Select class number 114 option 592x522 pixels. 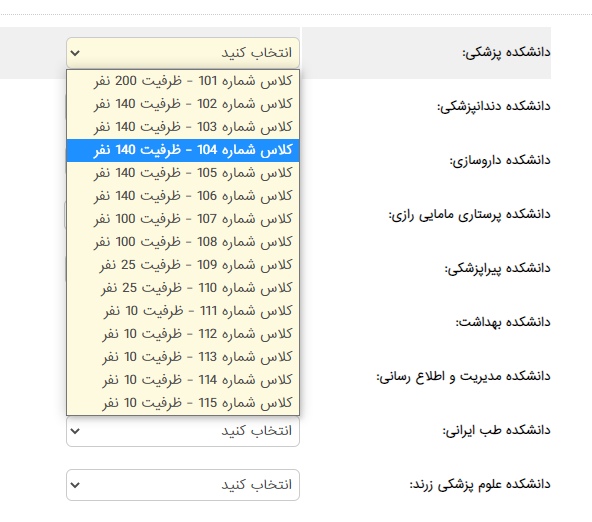pos(183,380)
